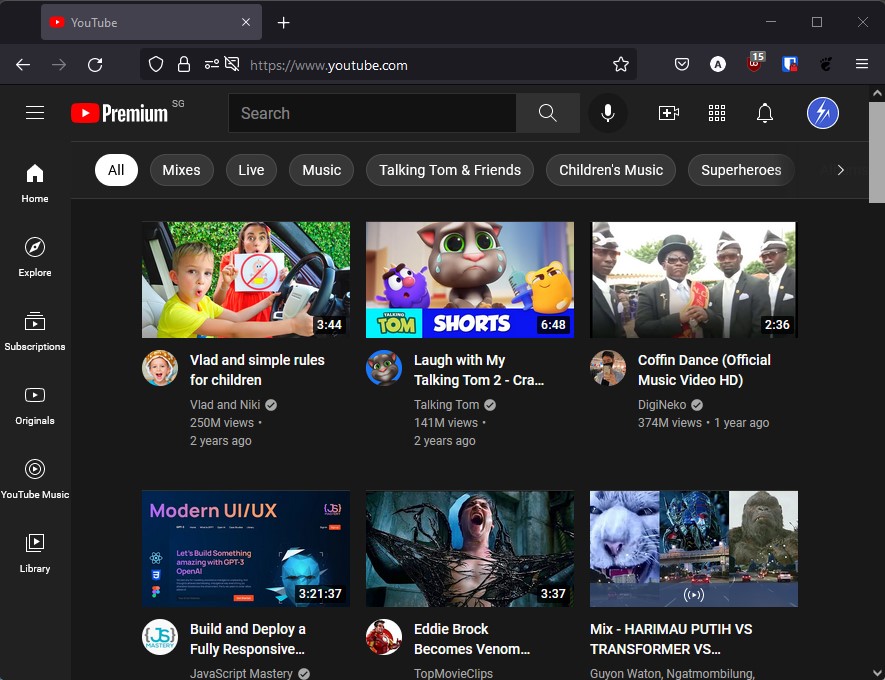Close the YouTube tab

[246, 23]
